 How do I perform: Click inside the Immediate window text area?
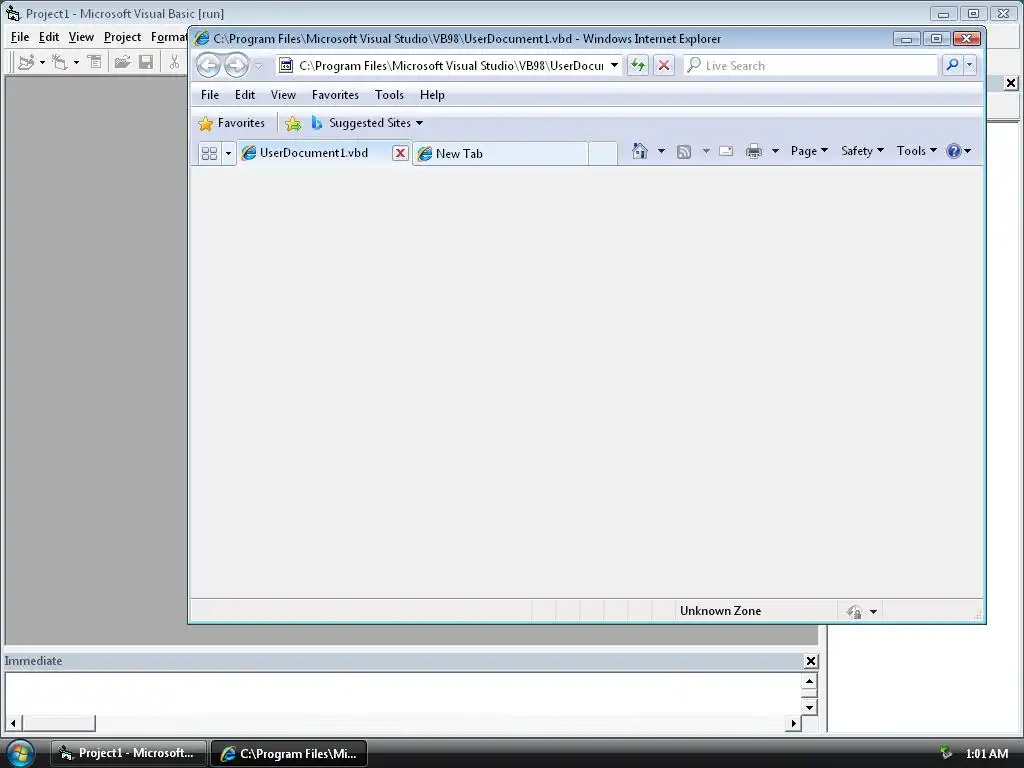403,694
